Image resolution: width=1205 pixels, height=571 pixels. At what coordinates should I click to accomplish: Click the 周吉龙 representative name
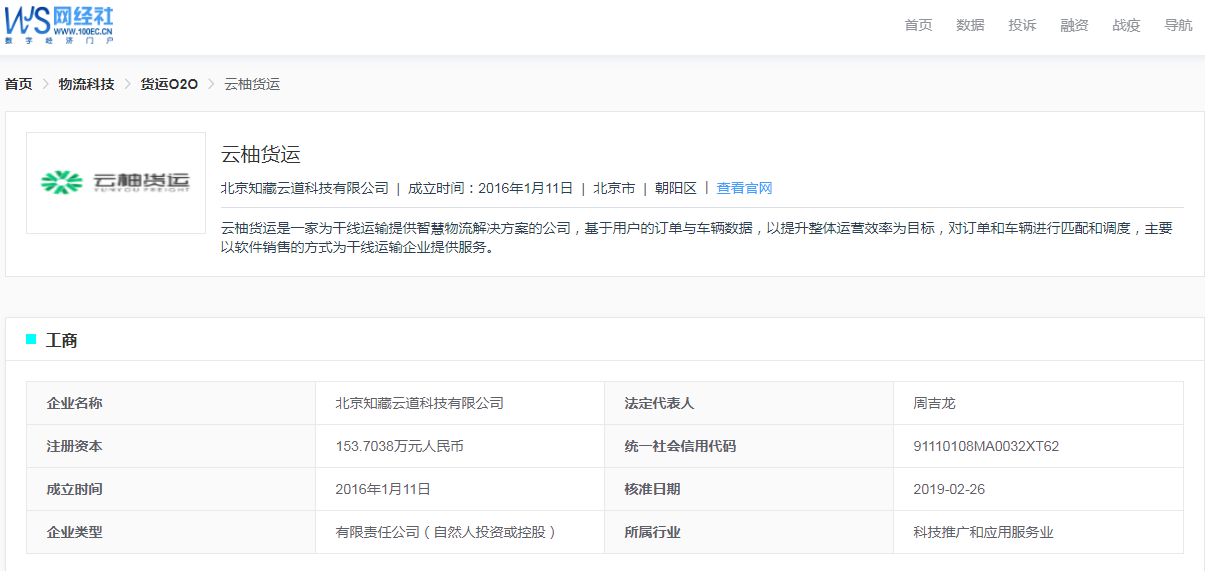[935, 403]
